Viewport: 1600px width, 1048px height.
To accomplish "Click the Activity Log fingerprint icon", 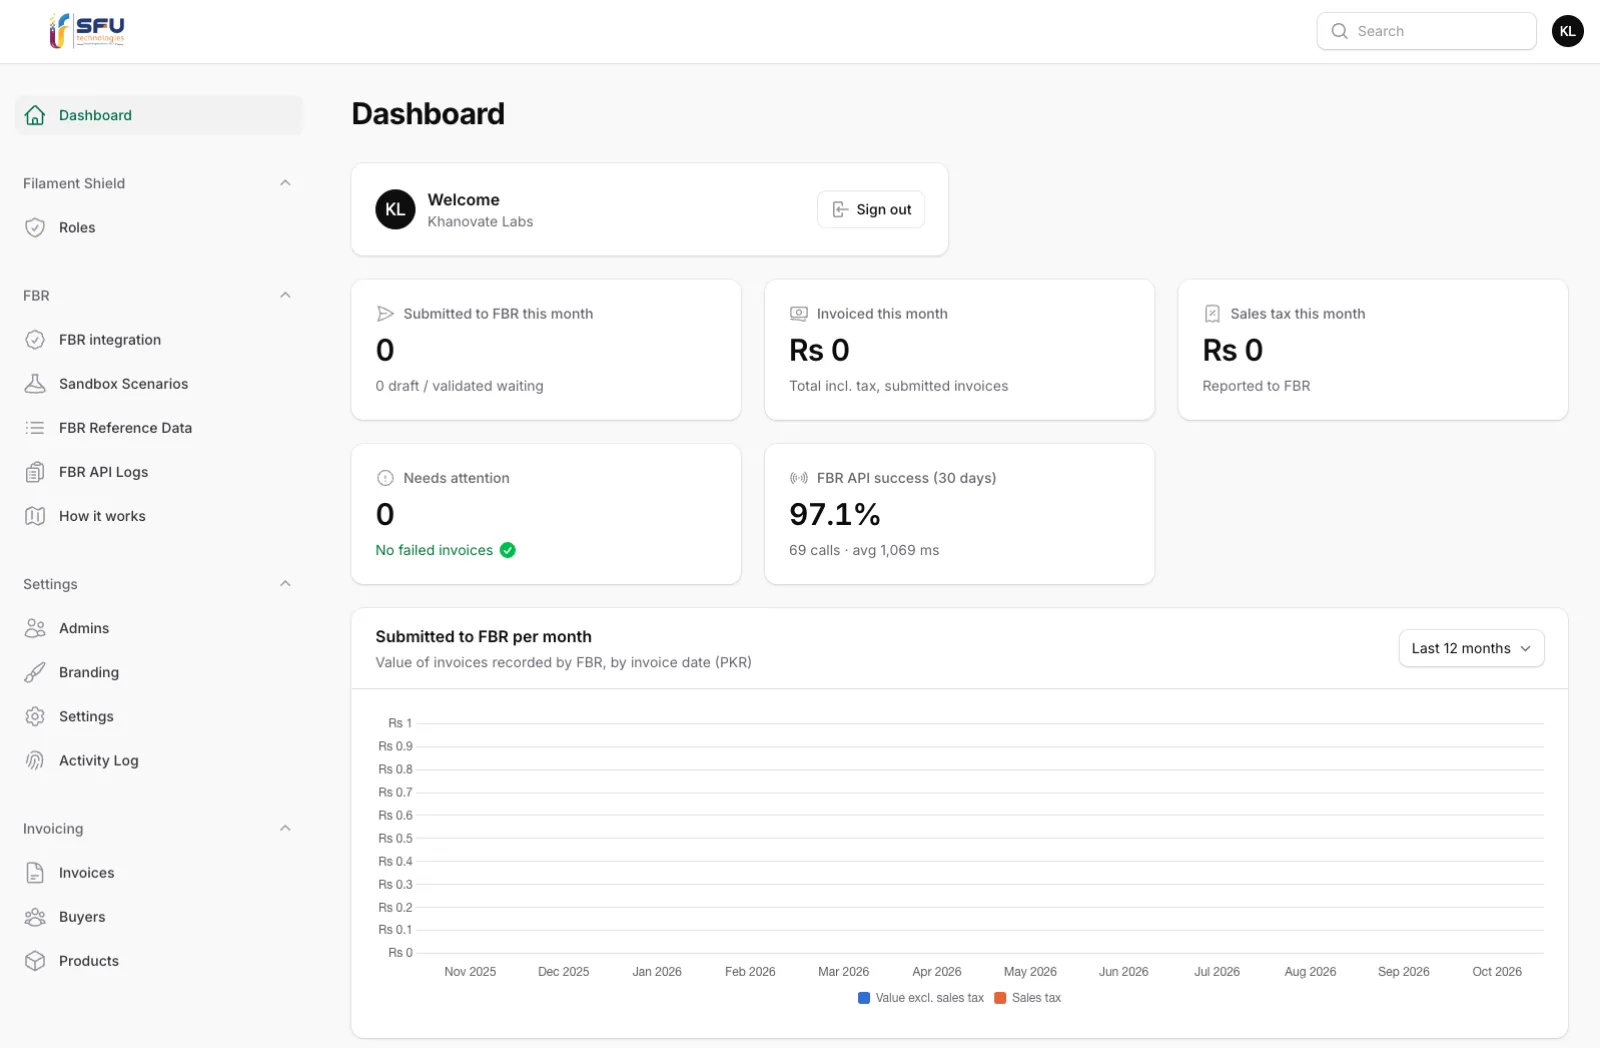I will pos(35,760).
